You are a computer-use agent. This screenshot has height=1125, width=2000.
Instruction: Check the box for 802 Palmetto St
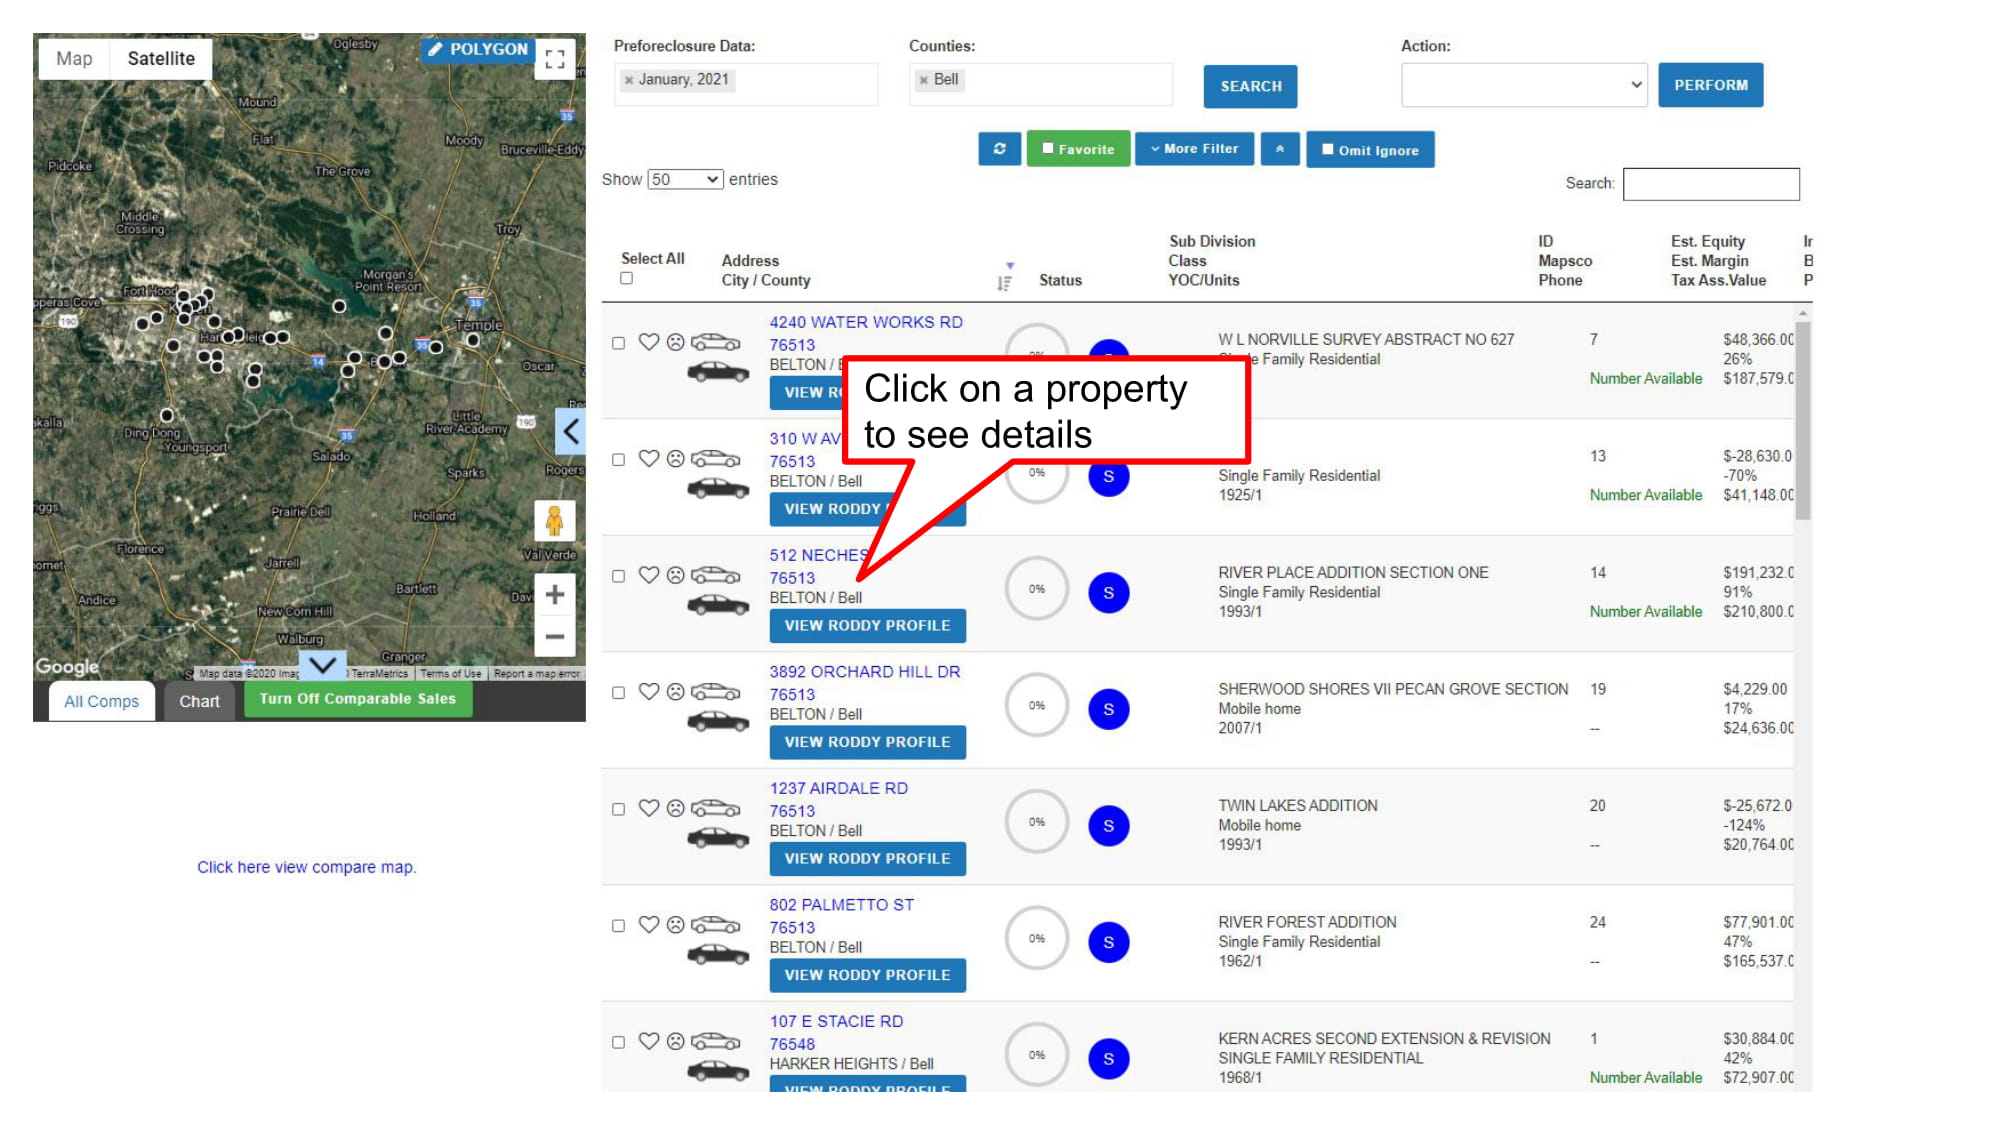pos(618,926)
